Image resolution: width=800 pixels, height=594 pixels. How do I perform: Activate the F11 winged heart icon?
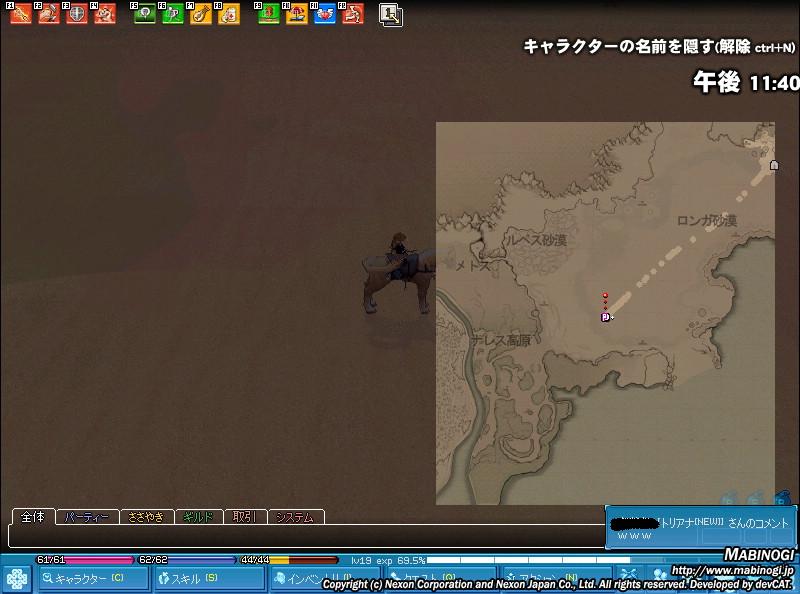[325, 14]
